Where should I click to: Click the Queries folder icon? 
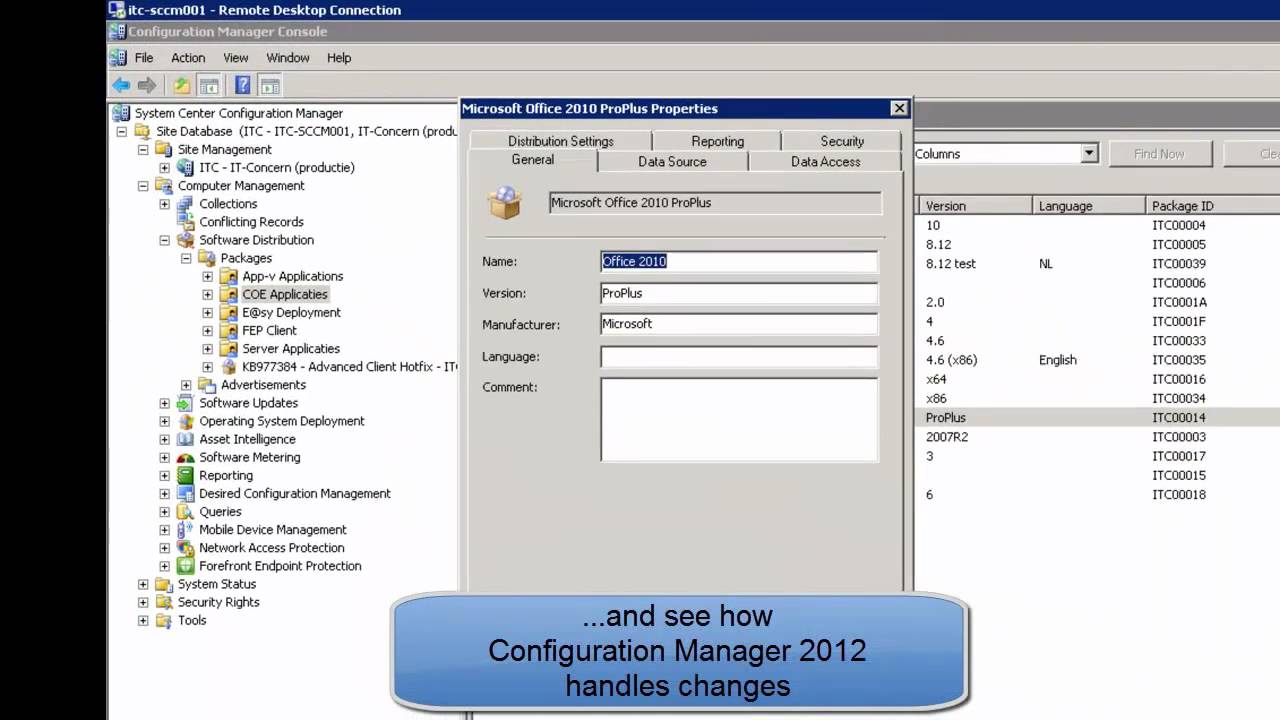(x=185, y=512)
